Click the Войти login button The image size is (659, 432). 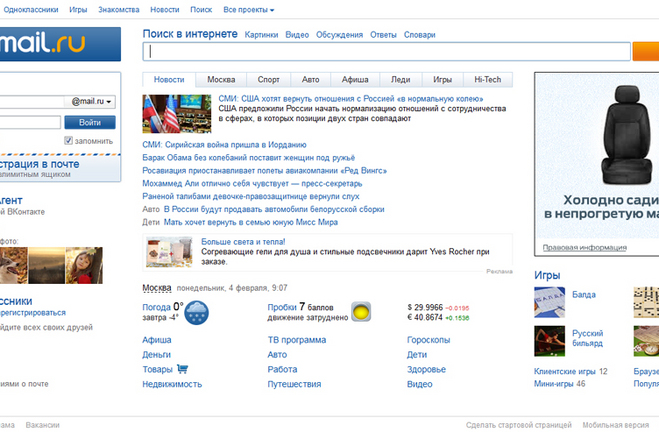pos(90,122)
